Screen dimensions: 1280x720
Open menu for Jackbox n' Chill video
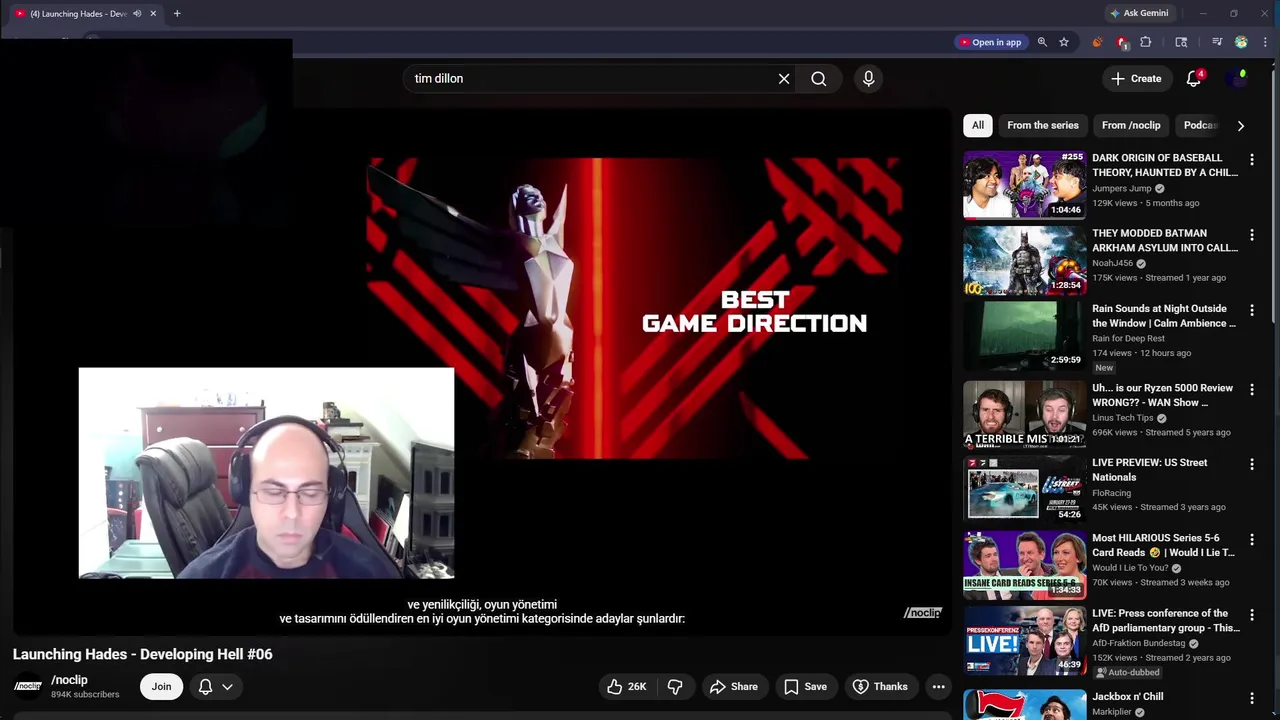(x=1252, y=698)
